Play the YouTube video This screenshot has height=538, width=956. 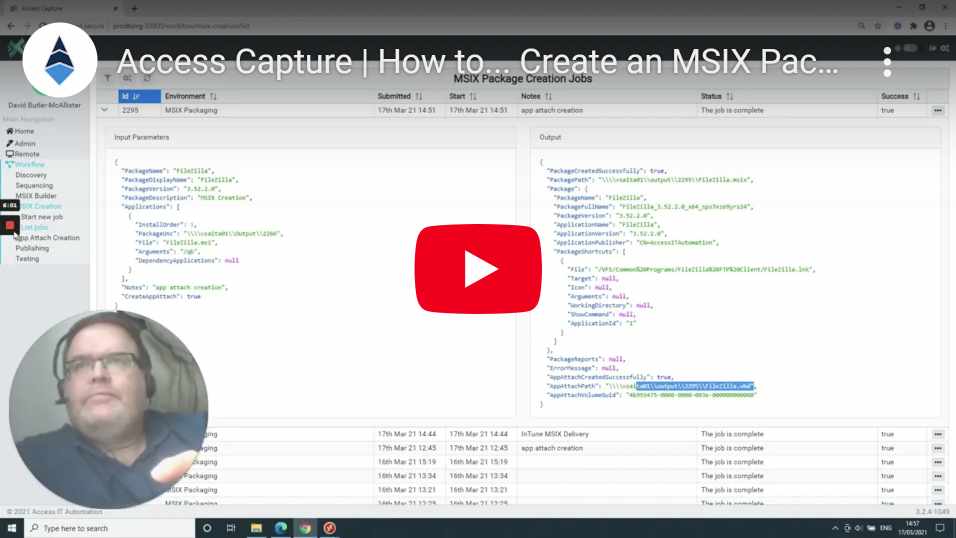(478, 268)
